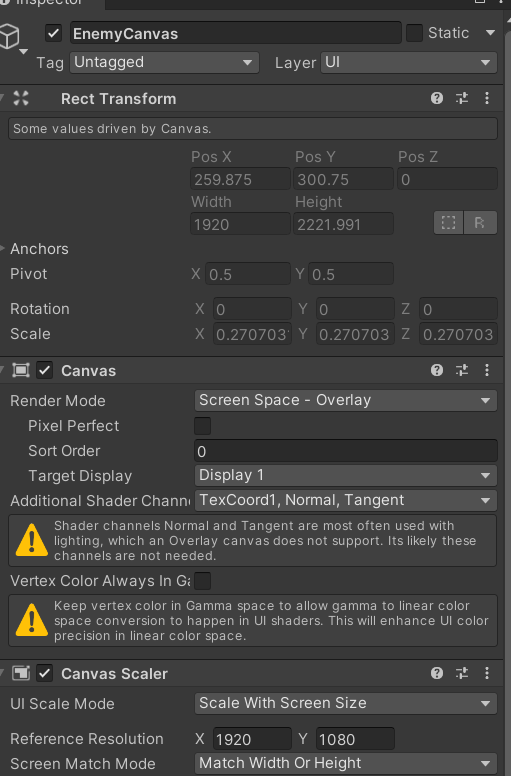Viewport: 511px width, 776px height.
Task: Click the Pos X field 259.875
Action: (240, 179)
